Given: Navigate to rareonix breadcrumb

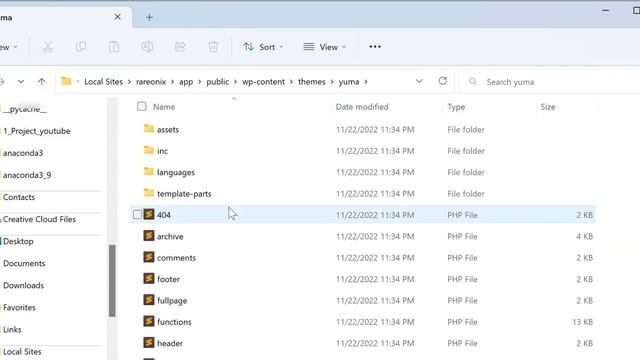Looking at the screenshot, I should pyautogui.click(x=151, y=82).
